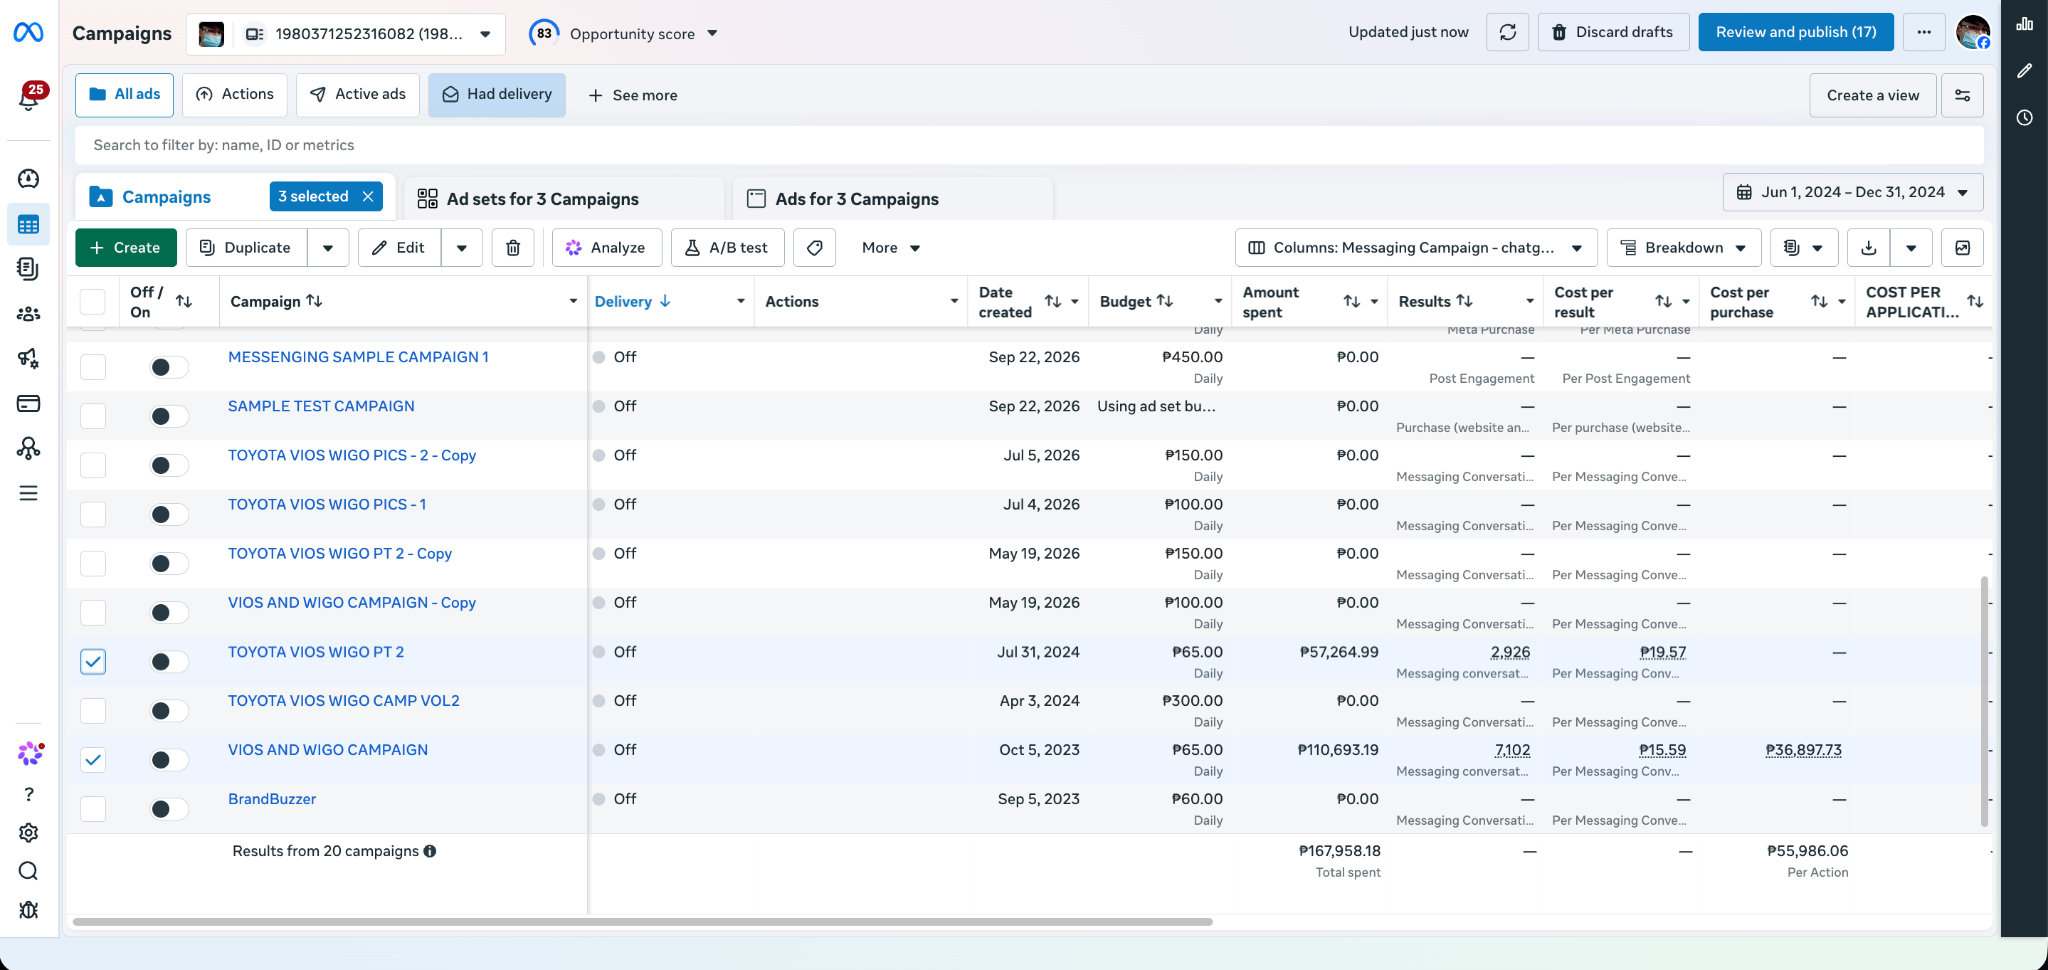Open the TOYOTA VIOS WIGO PT 2 campaign link
The image size is (2048, 970).
[x=316, y=652]
